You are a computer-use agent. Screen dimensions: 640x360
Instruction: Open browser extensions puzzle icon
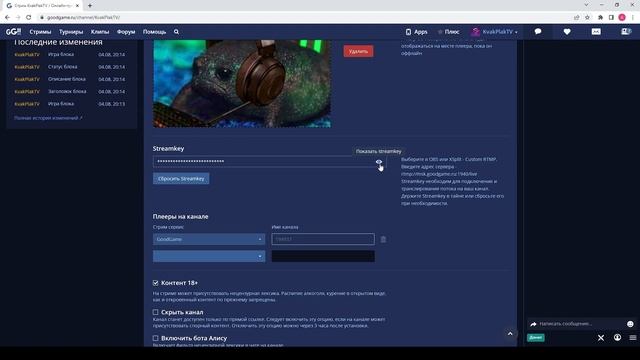click(600, 17)
